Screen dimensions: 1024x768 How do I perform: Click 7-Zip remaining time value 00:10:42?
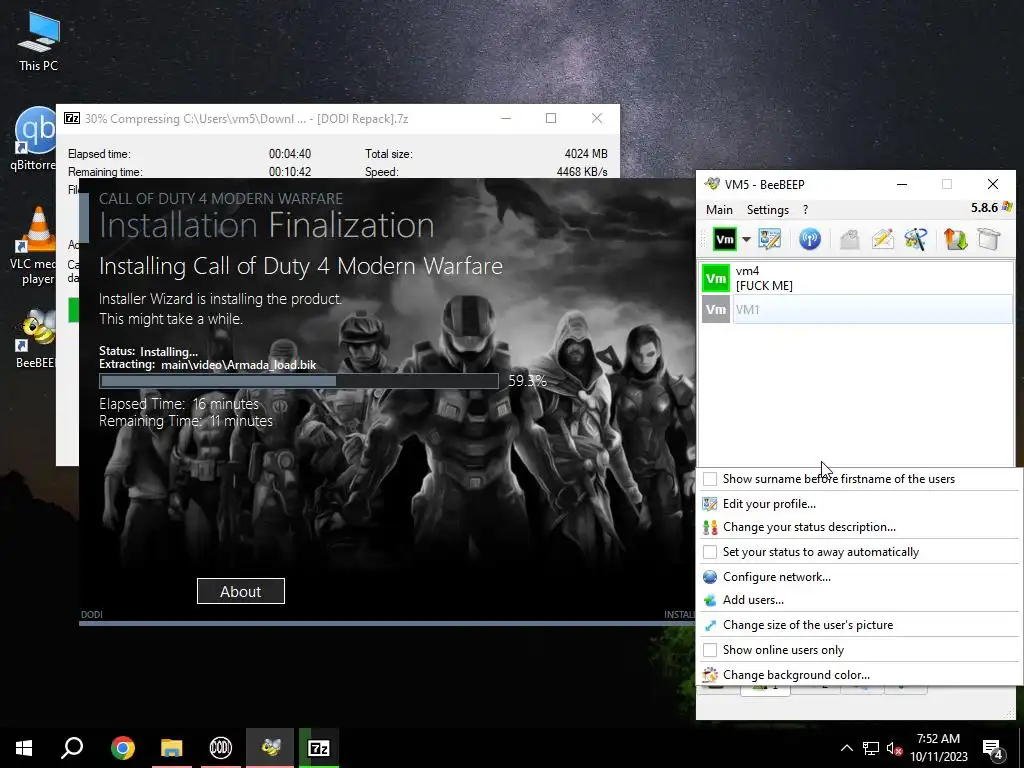290,172
